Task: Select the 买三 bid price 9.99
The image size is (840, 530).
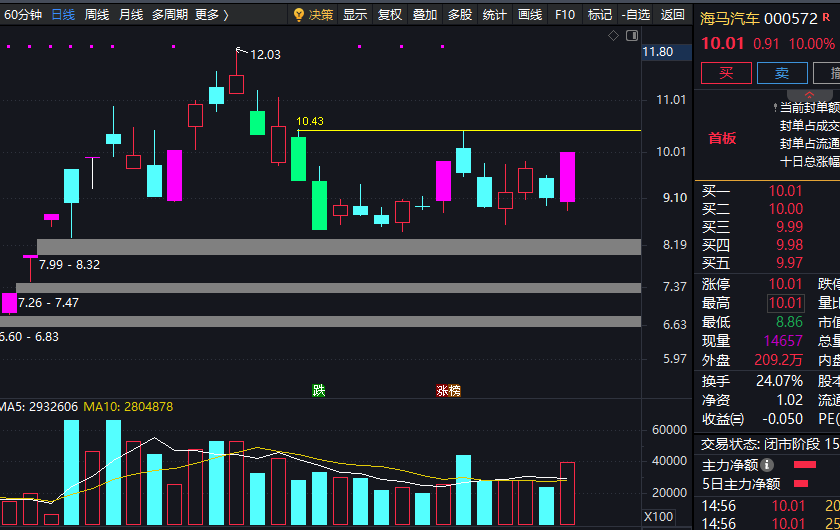Action: pos(790,227)
